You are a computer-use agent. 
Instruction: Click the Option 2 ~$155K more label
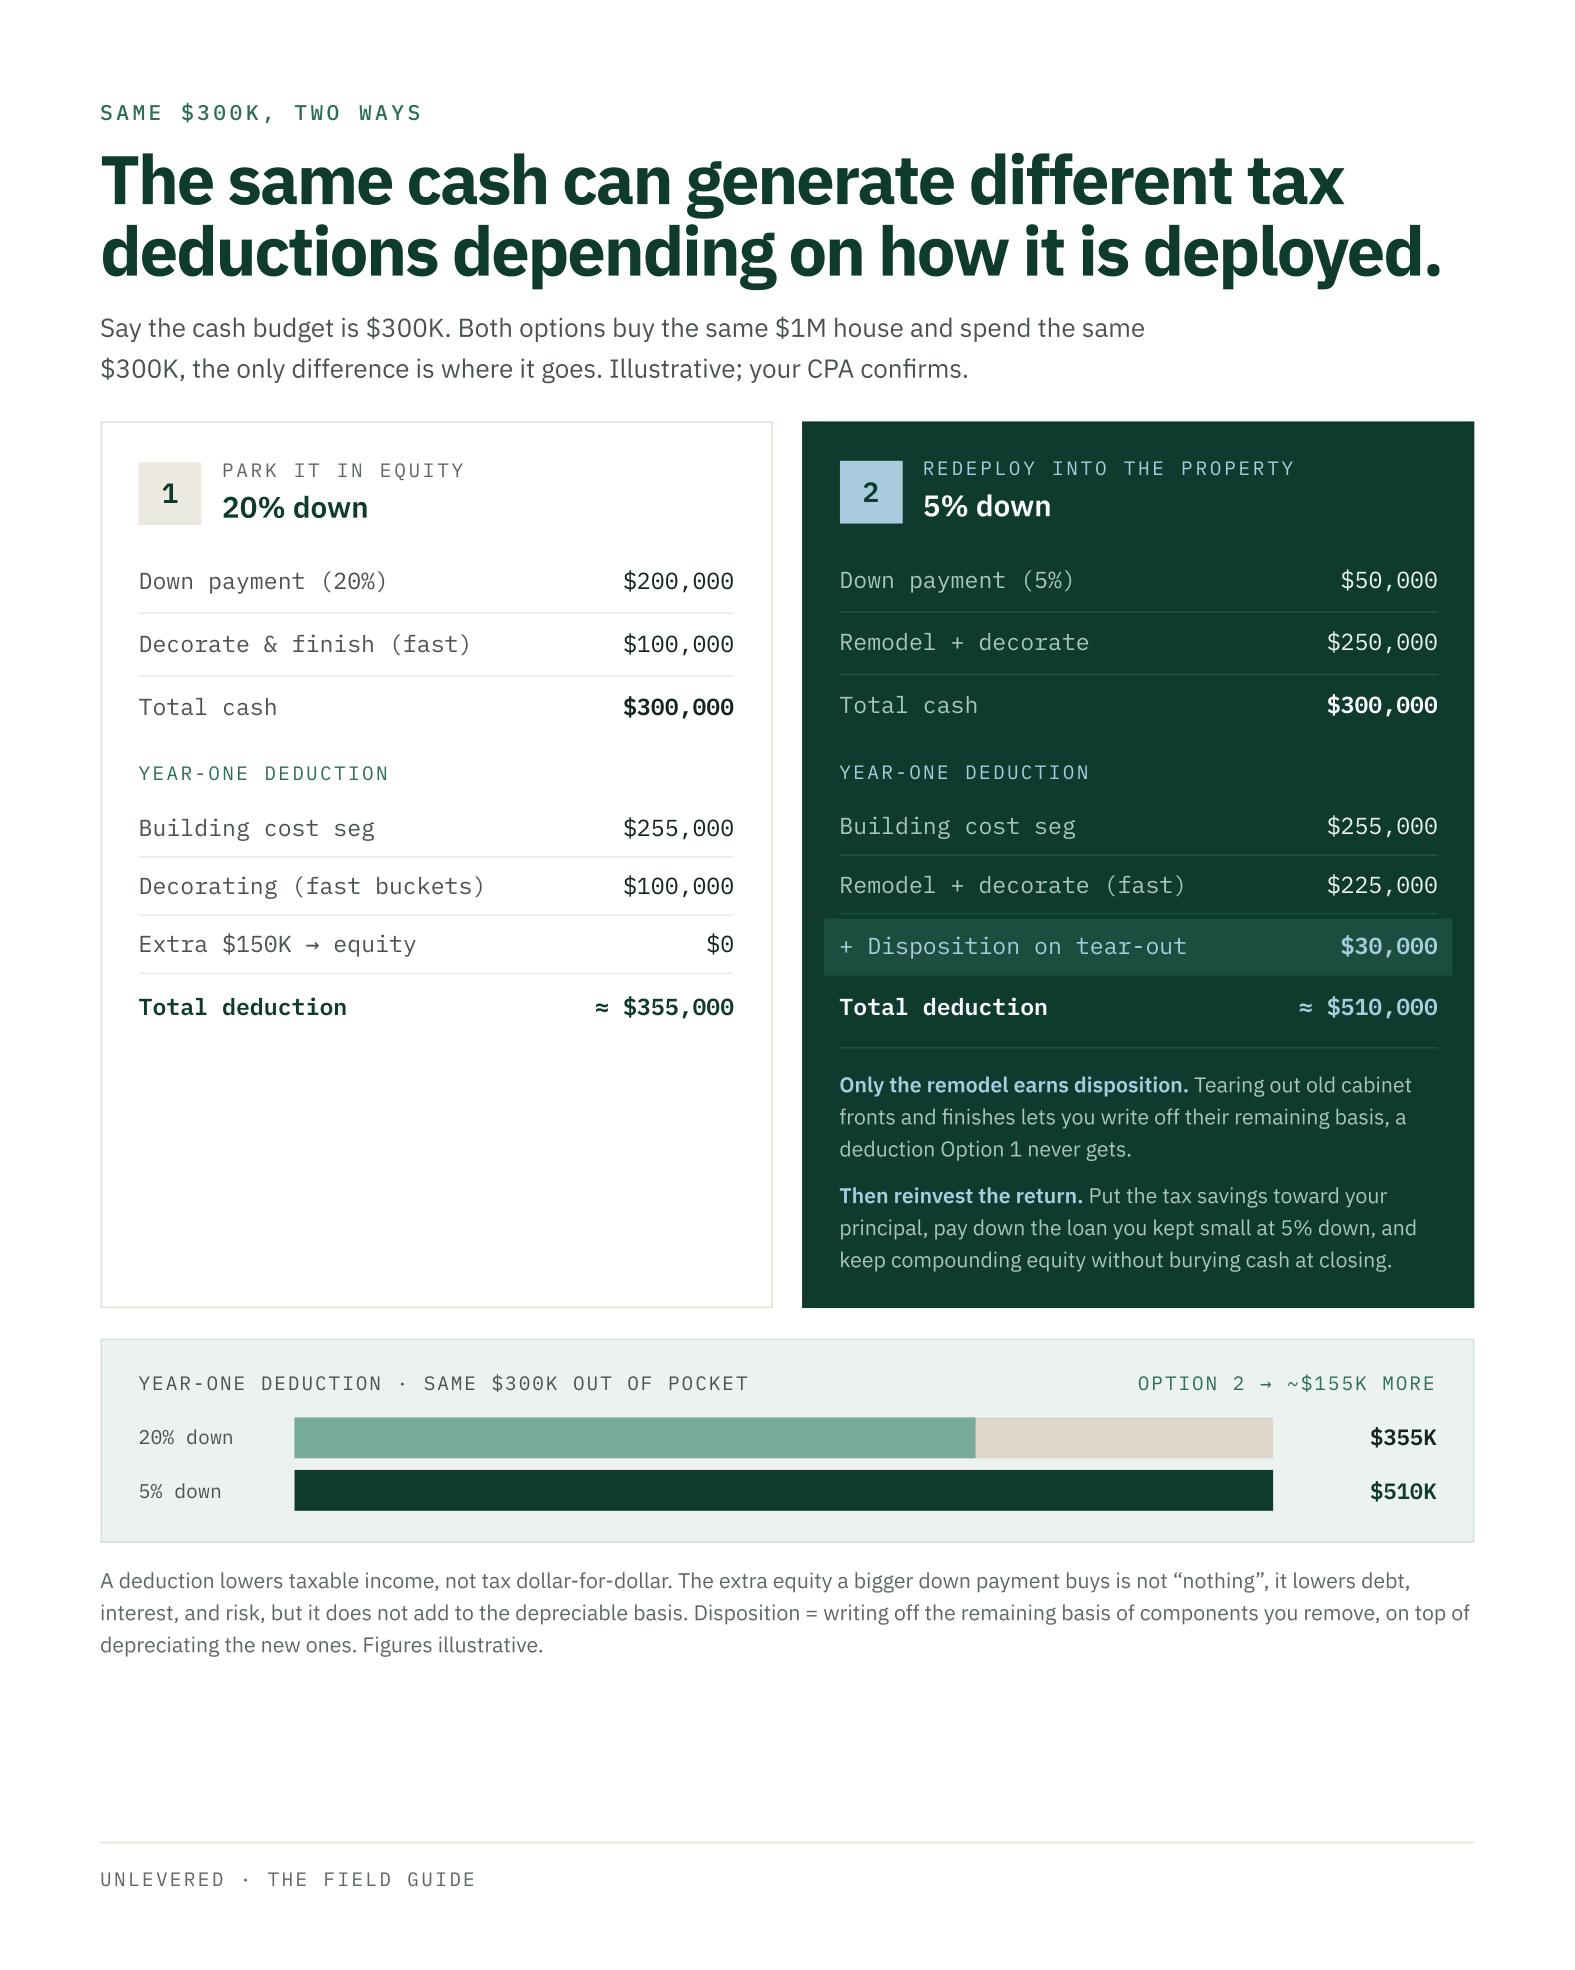coord(1286,1383)
